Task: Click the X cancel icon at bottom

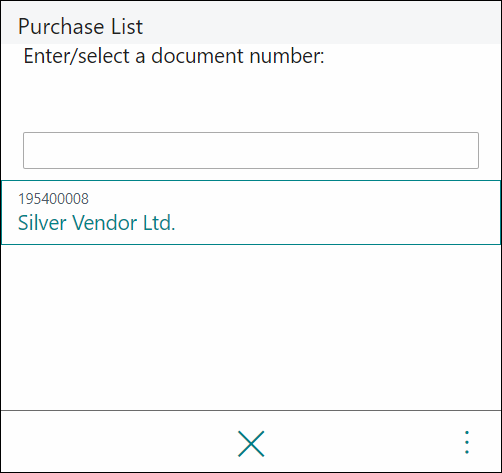Action: pos(251,444)
